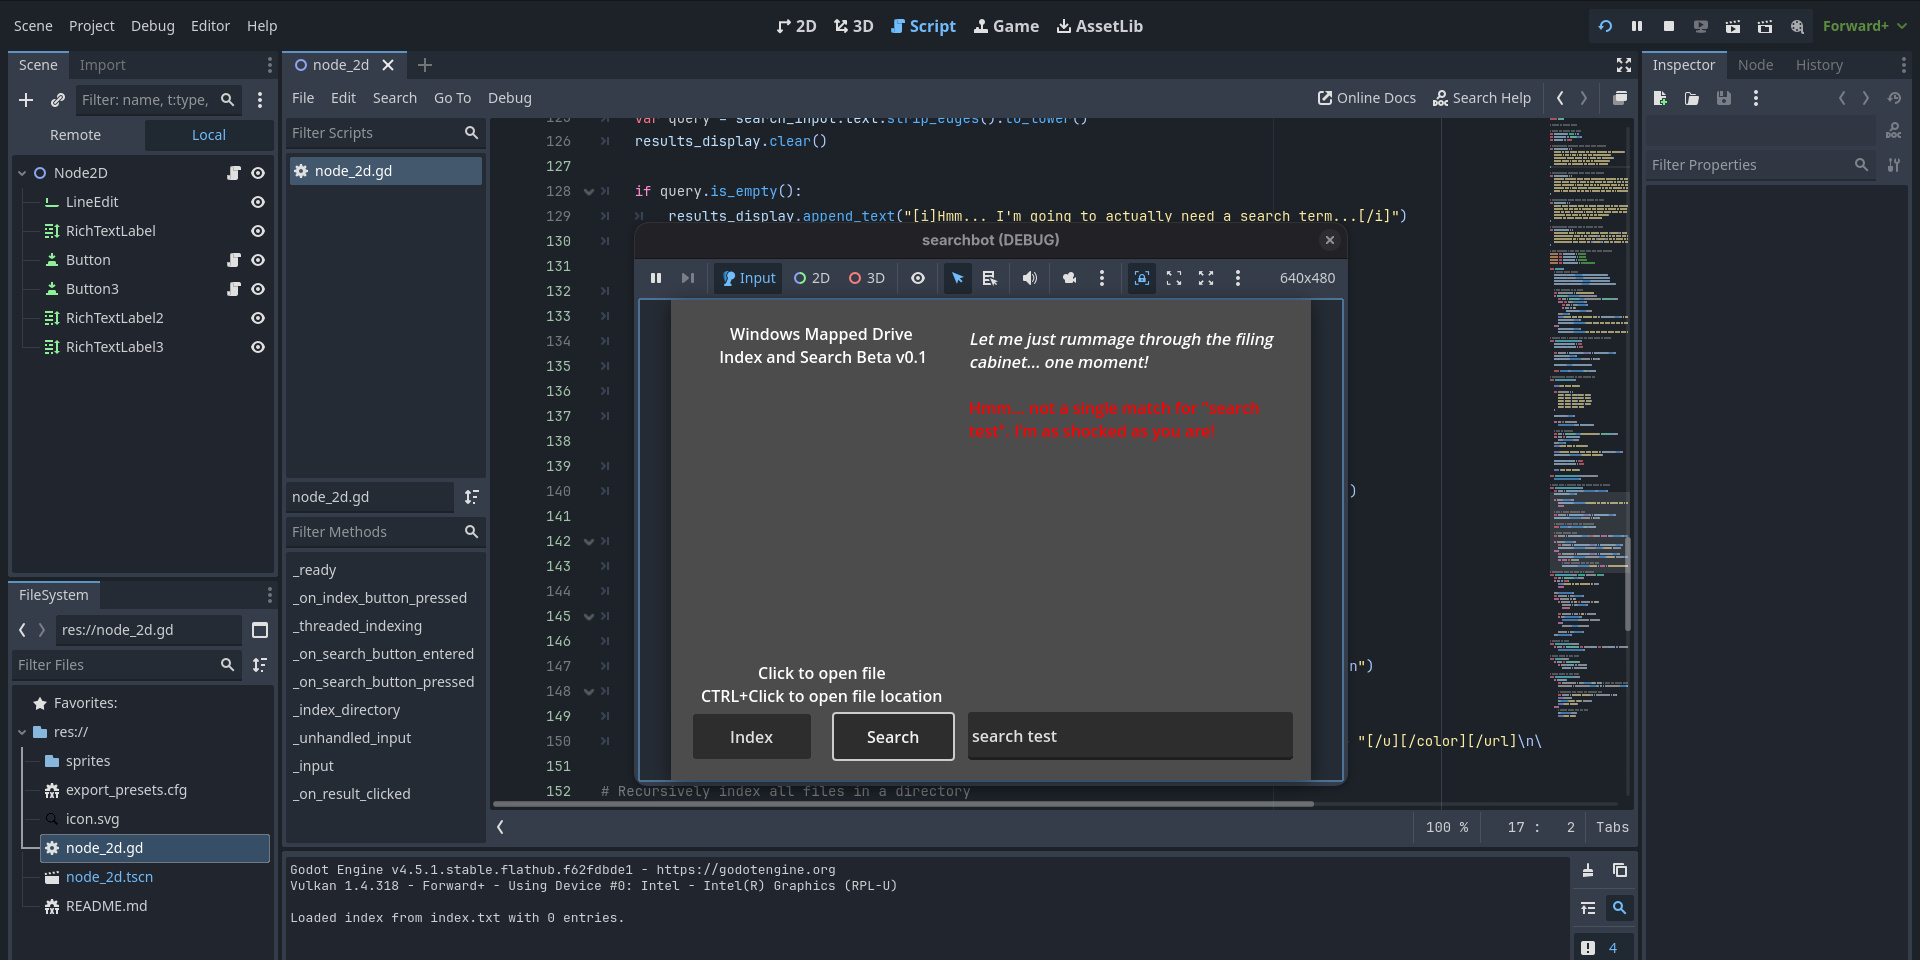This screenshot has height=960, width=1920.
Task: Toggle the methods sort icon beside node_2d.gd
Action: (x=472, y=497)
